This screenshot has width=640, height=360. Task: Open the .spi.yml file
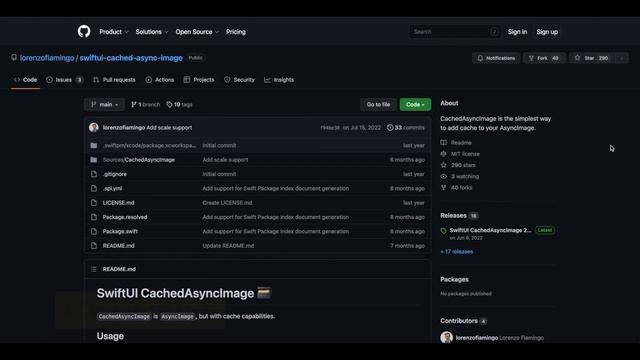[x=112, y=188]
